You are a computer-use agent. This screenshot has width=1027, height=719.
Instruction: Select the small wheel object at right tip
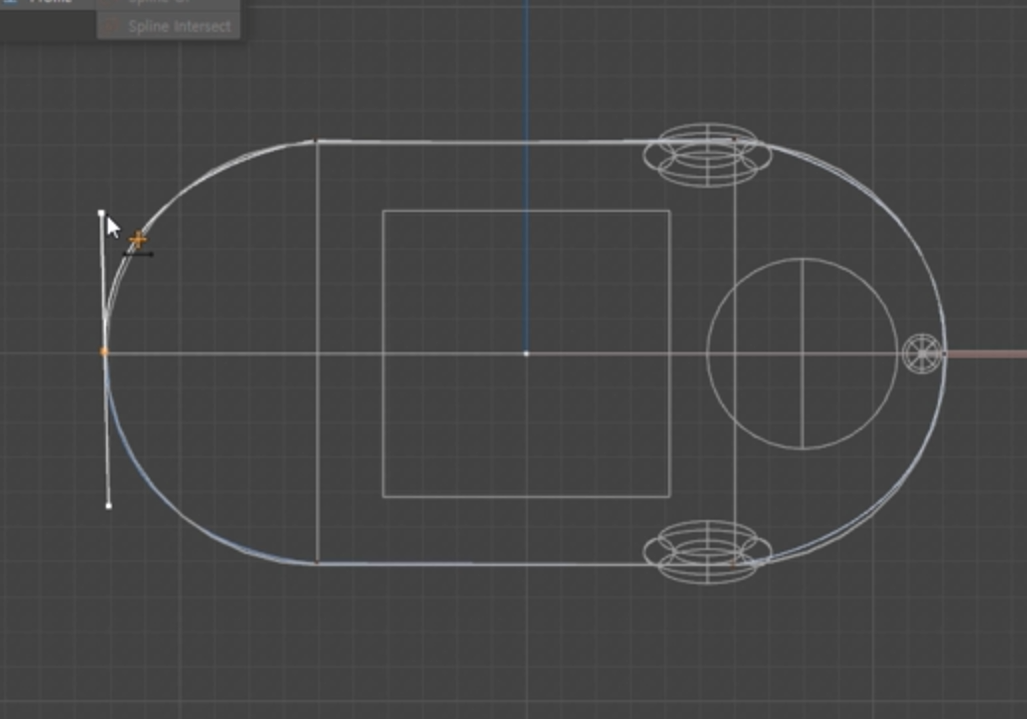(922, 354)
